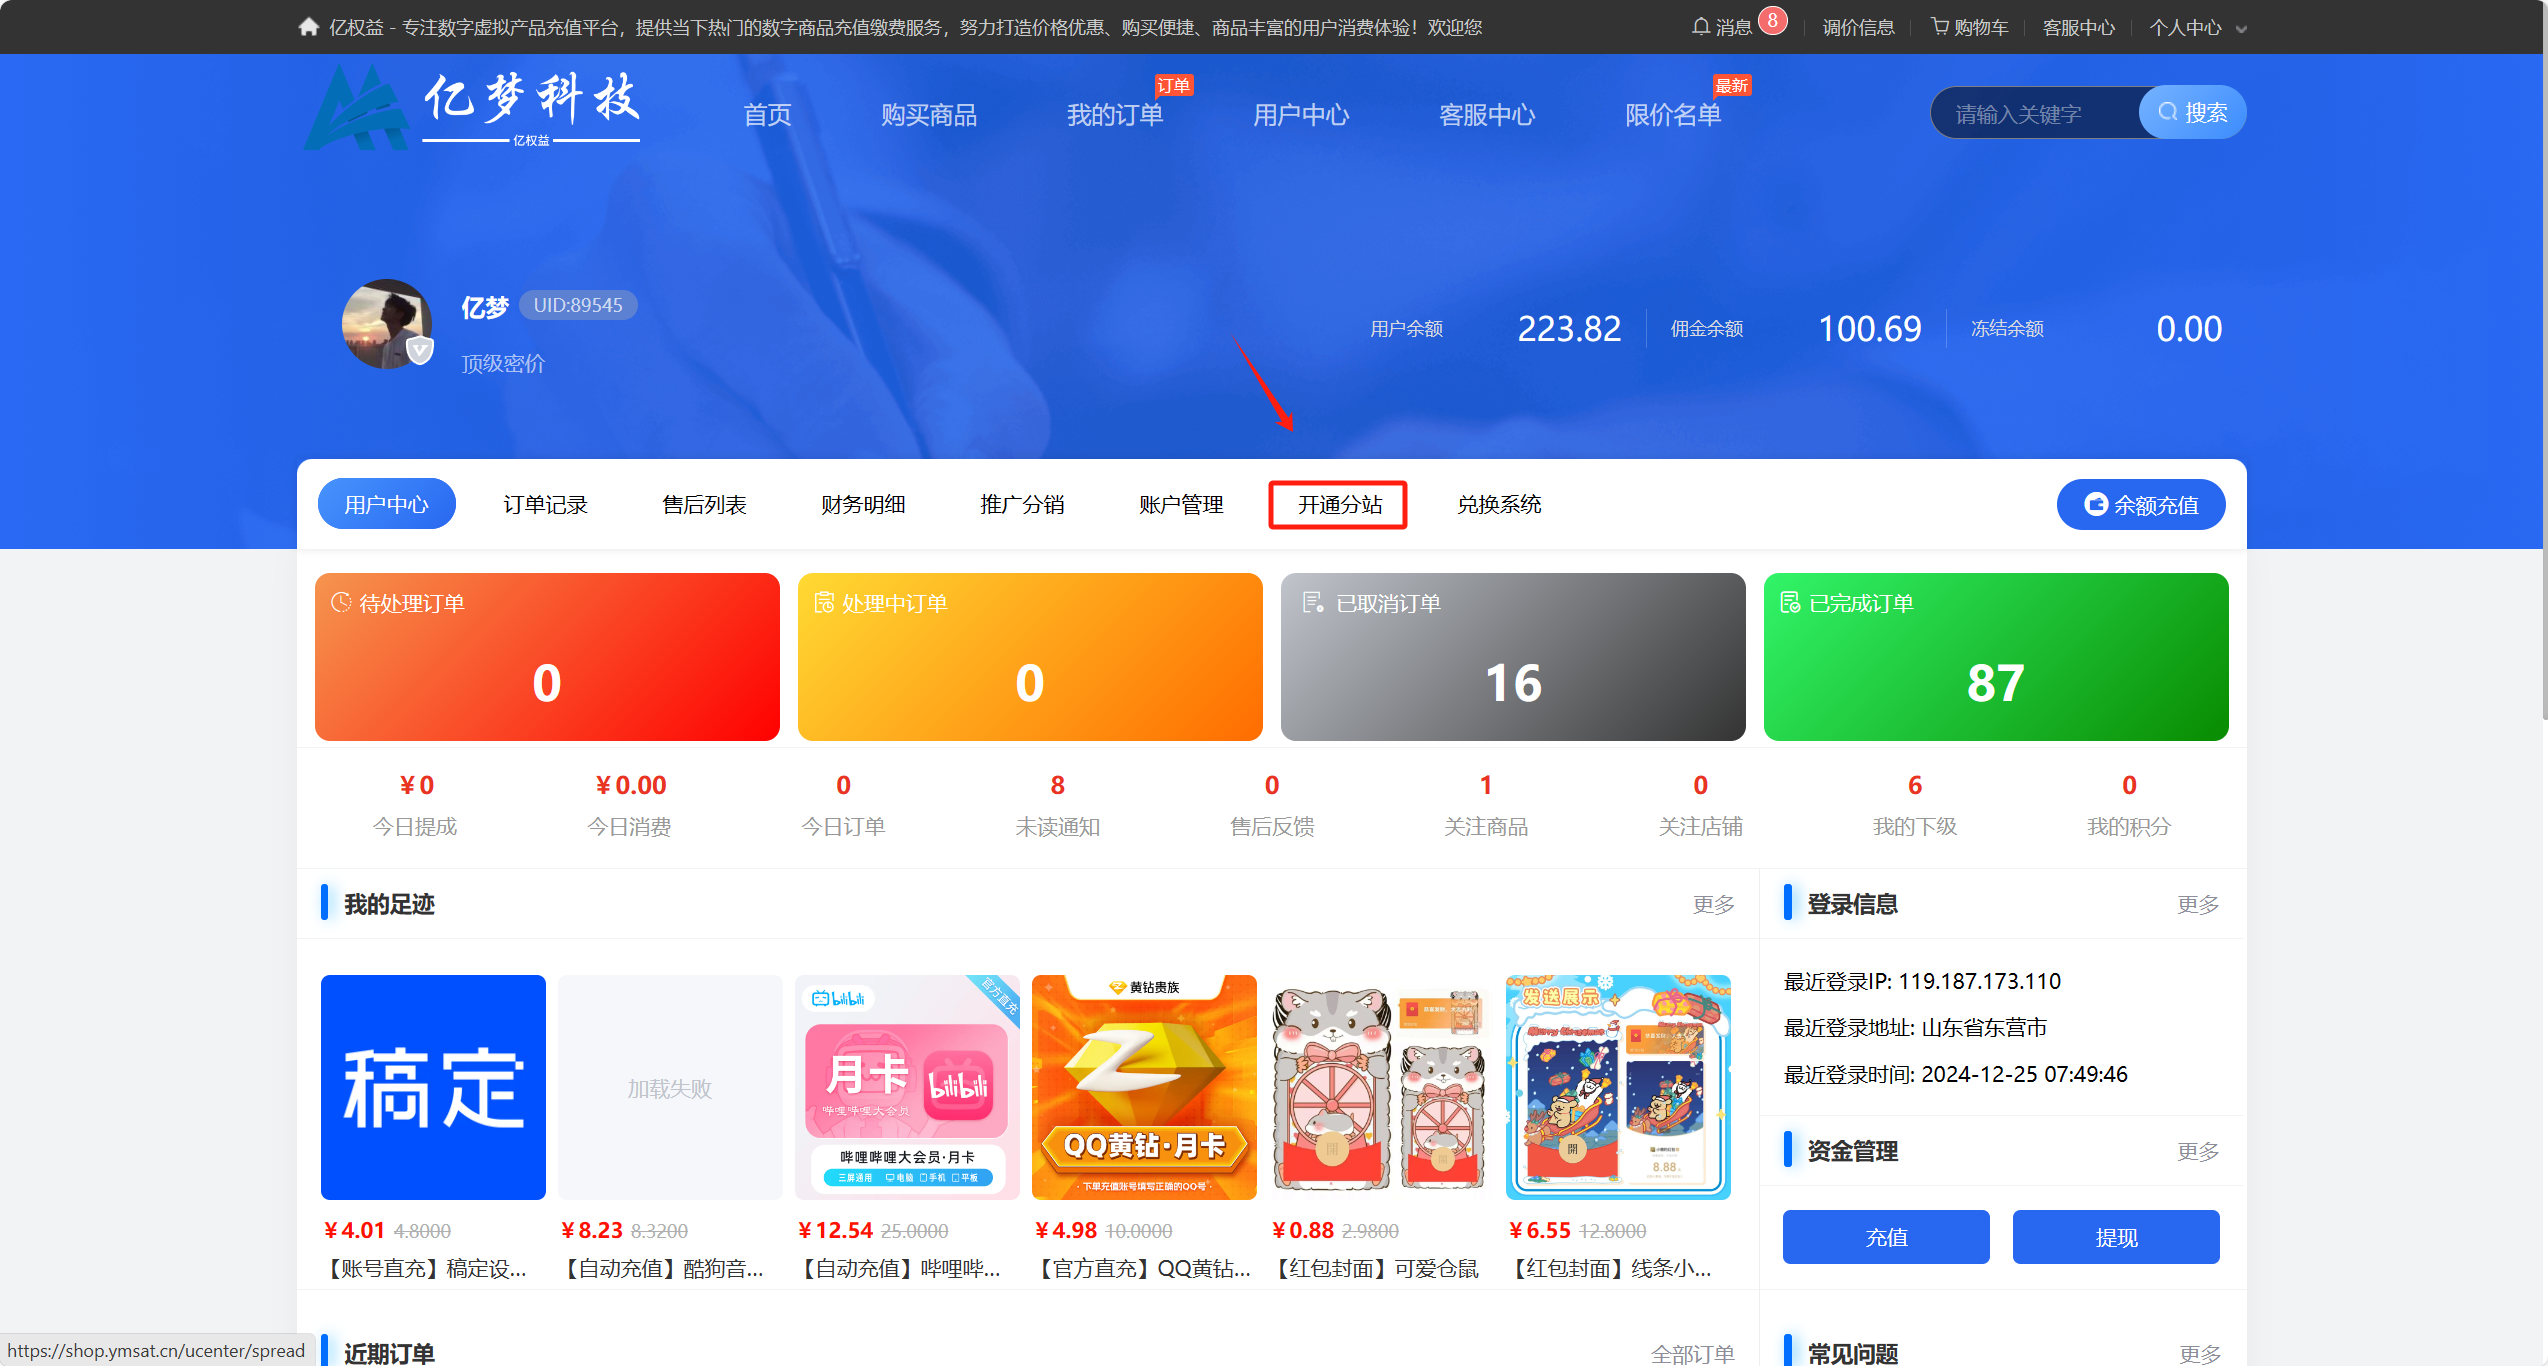The width and height of the screenshot is (2548, 1366).
Task: Show 更多 for 登录信息 panel
Action: [2197, 904]
